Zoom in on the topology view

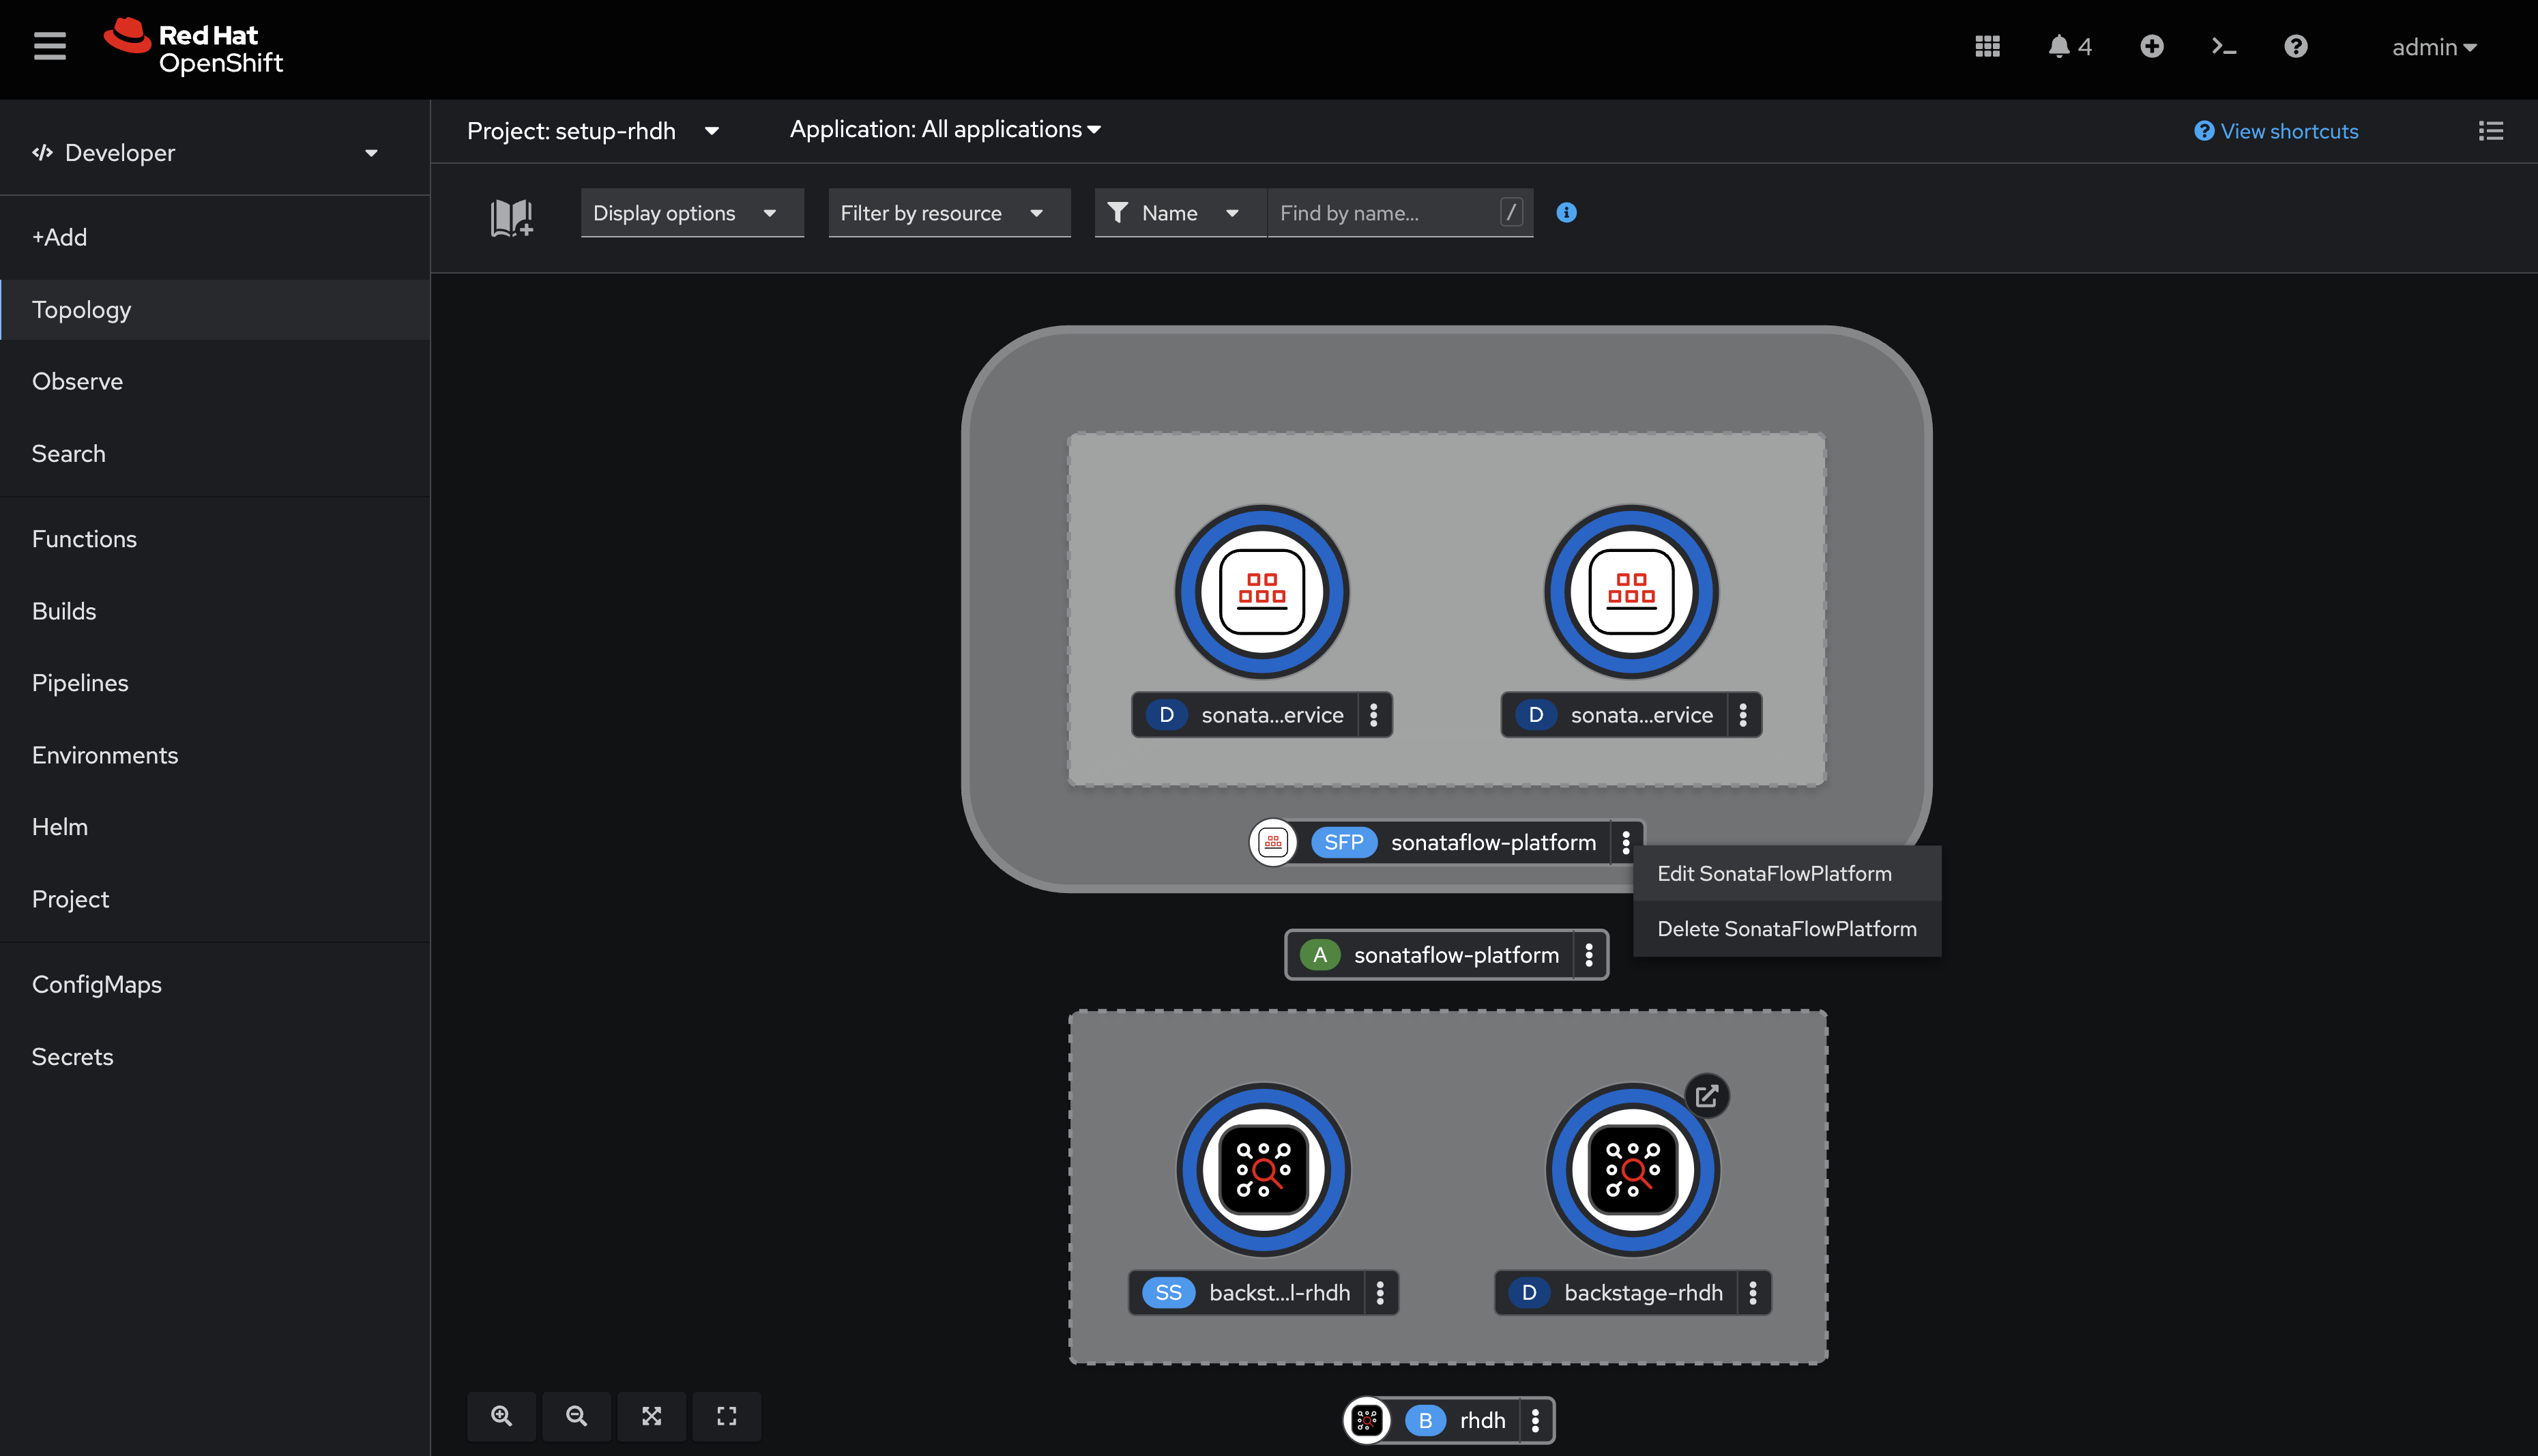501,1416
